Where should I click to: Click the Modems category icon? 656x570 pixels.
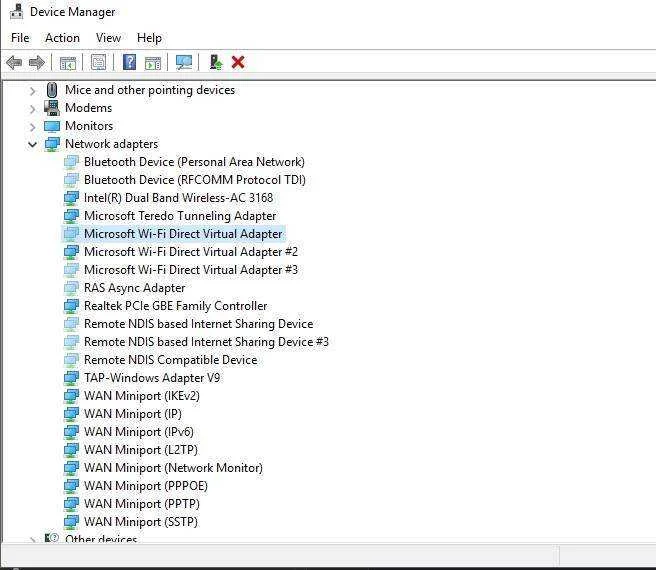pos(52,108)
